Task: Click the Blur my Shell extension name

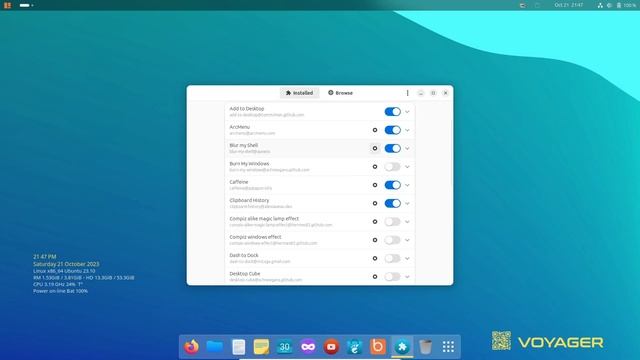Action: 244,145
